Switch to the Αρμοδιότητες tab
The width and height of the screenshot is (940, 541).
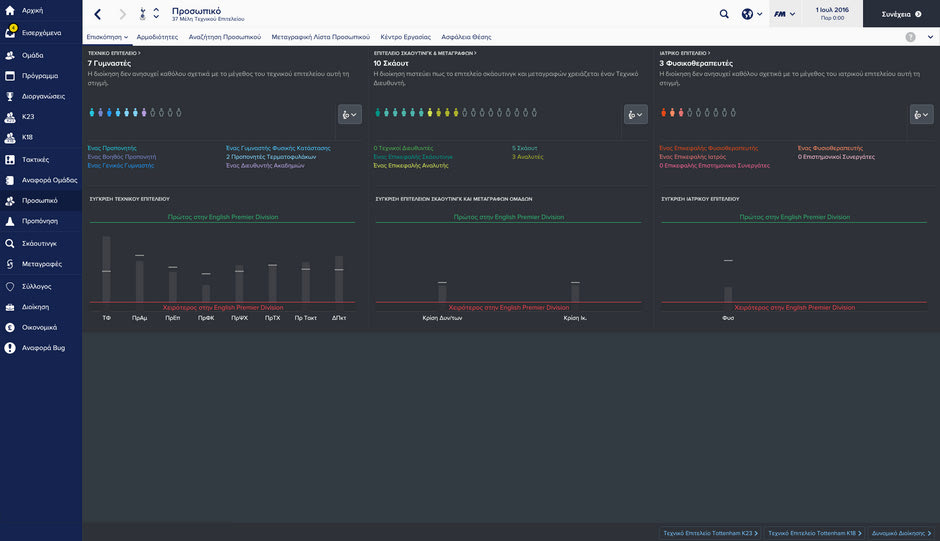click(x=157, y=37)
